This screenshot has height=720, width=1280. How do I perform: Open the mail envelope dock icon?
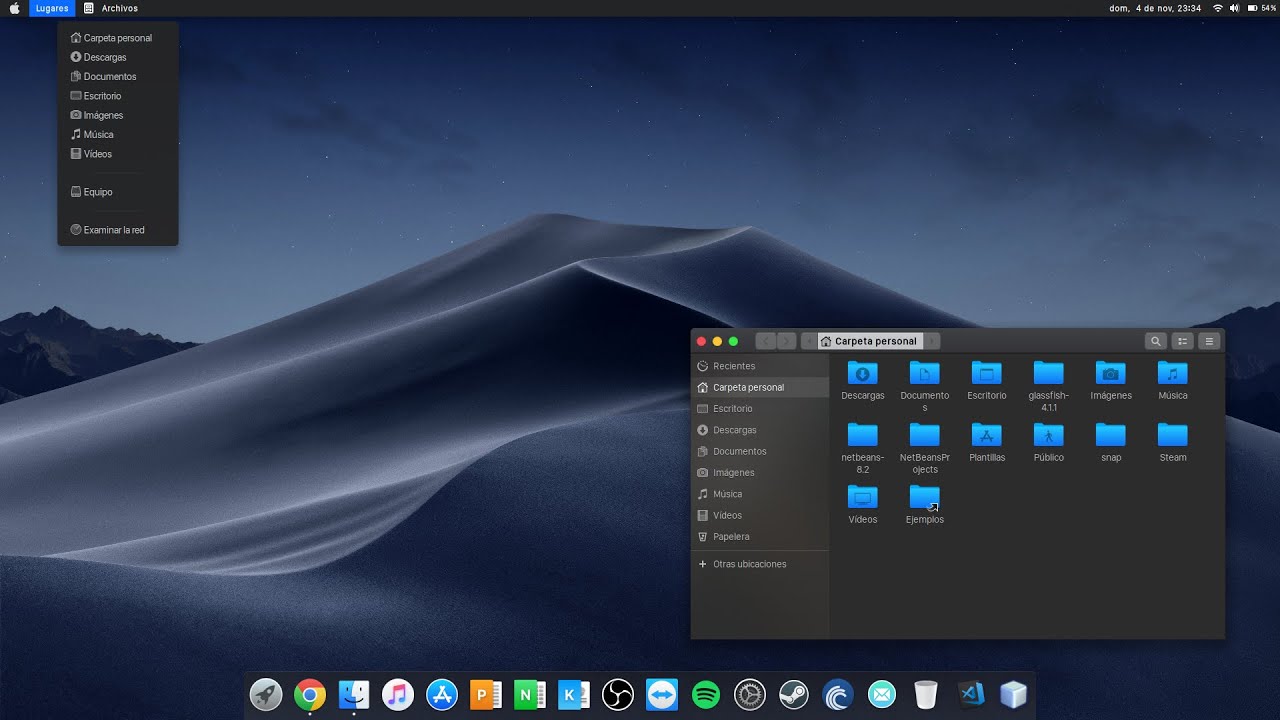882,694
